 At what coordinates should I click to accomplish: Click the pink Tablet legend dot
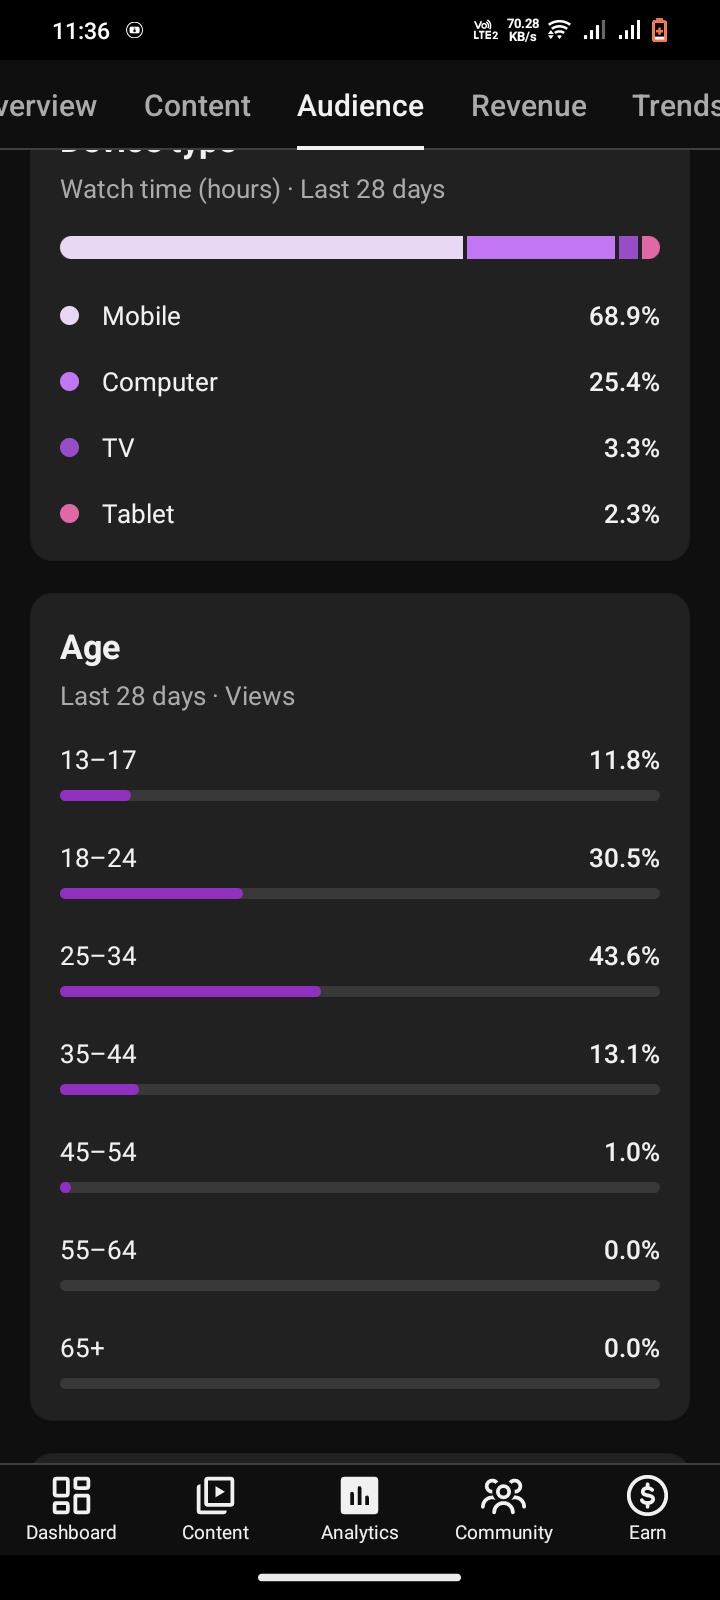(x=70, y=514)
